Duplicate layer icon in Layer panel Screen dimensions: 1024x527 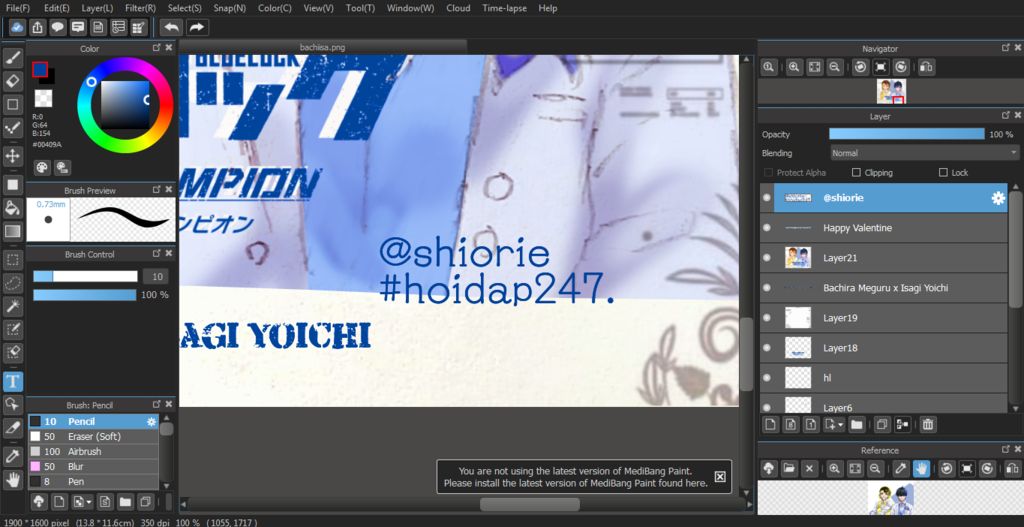click(882, 425)
